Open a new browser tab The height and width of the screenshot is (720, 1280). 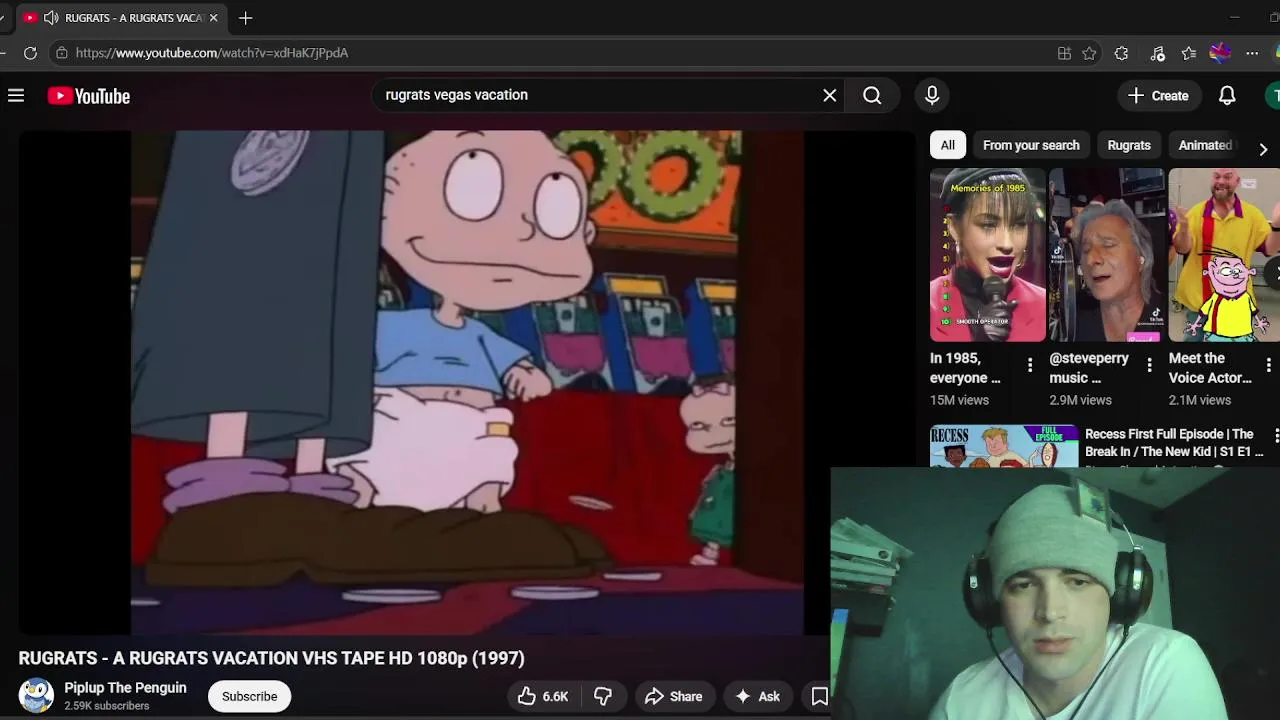246,18
